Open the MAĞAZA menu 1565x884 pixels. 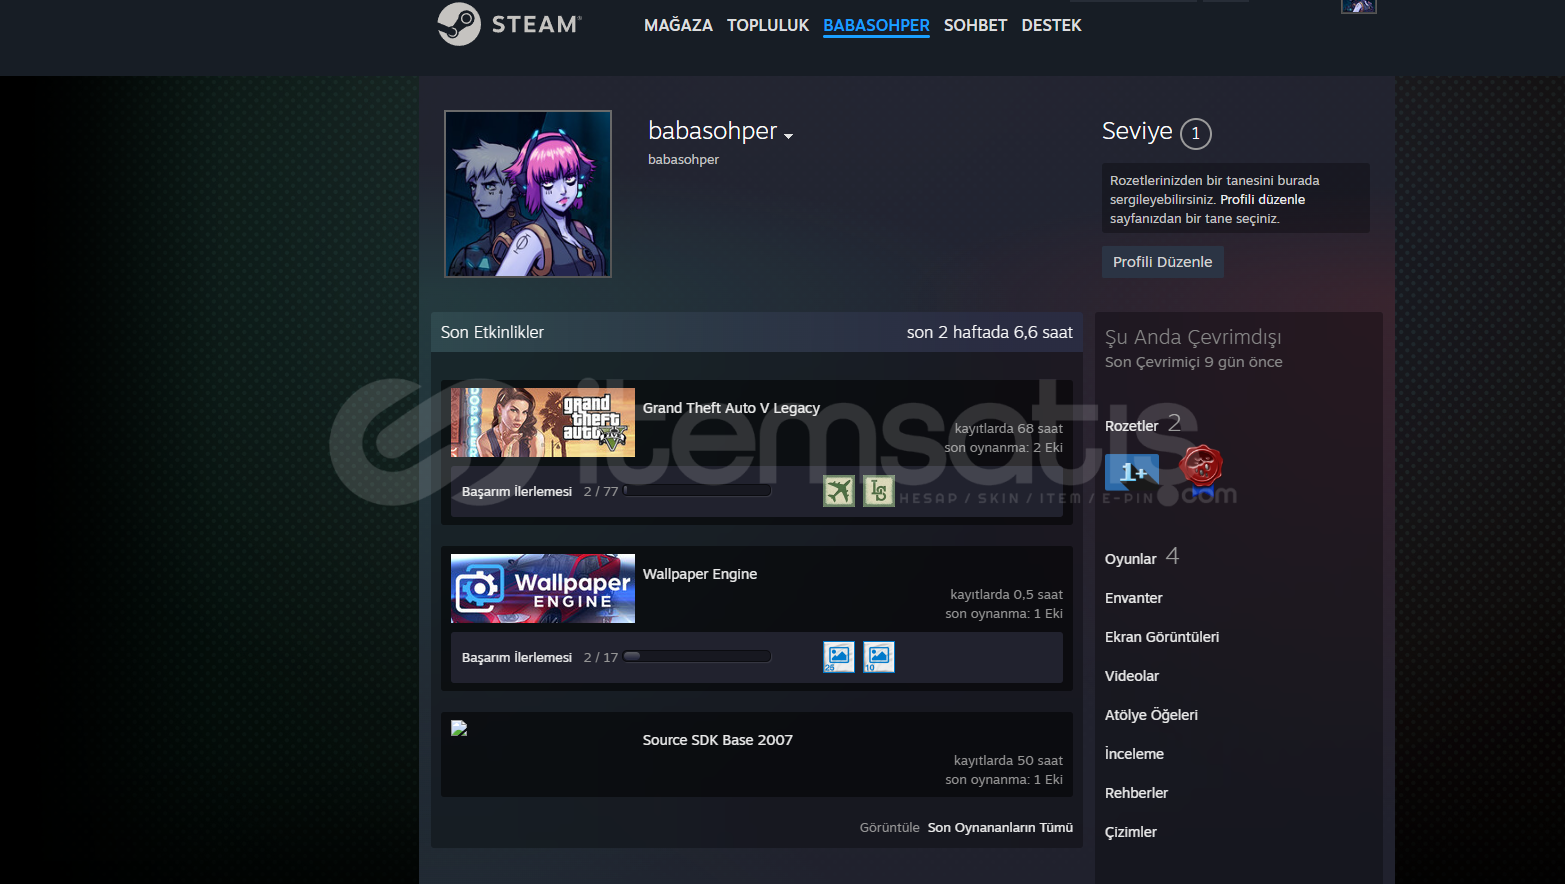(678, 25)
